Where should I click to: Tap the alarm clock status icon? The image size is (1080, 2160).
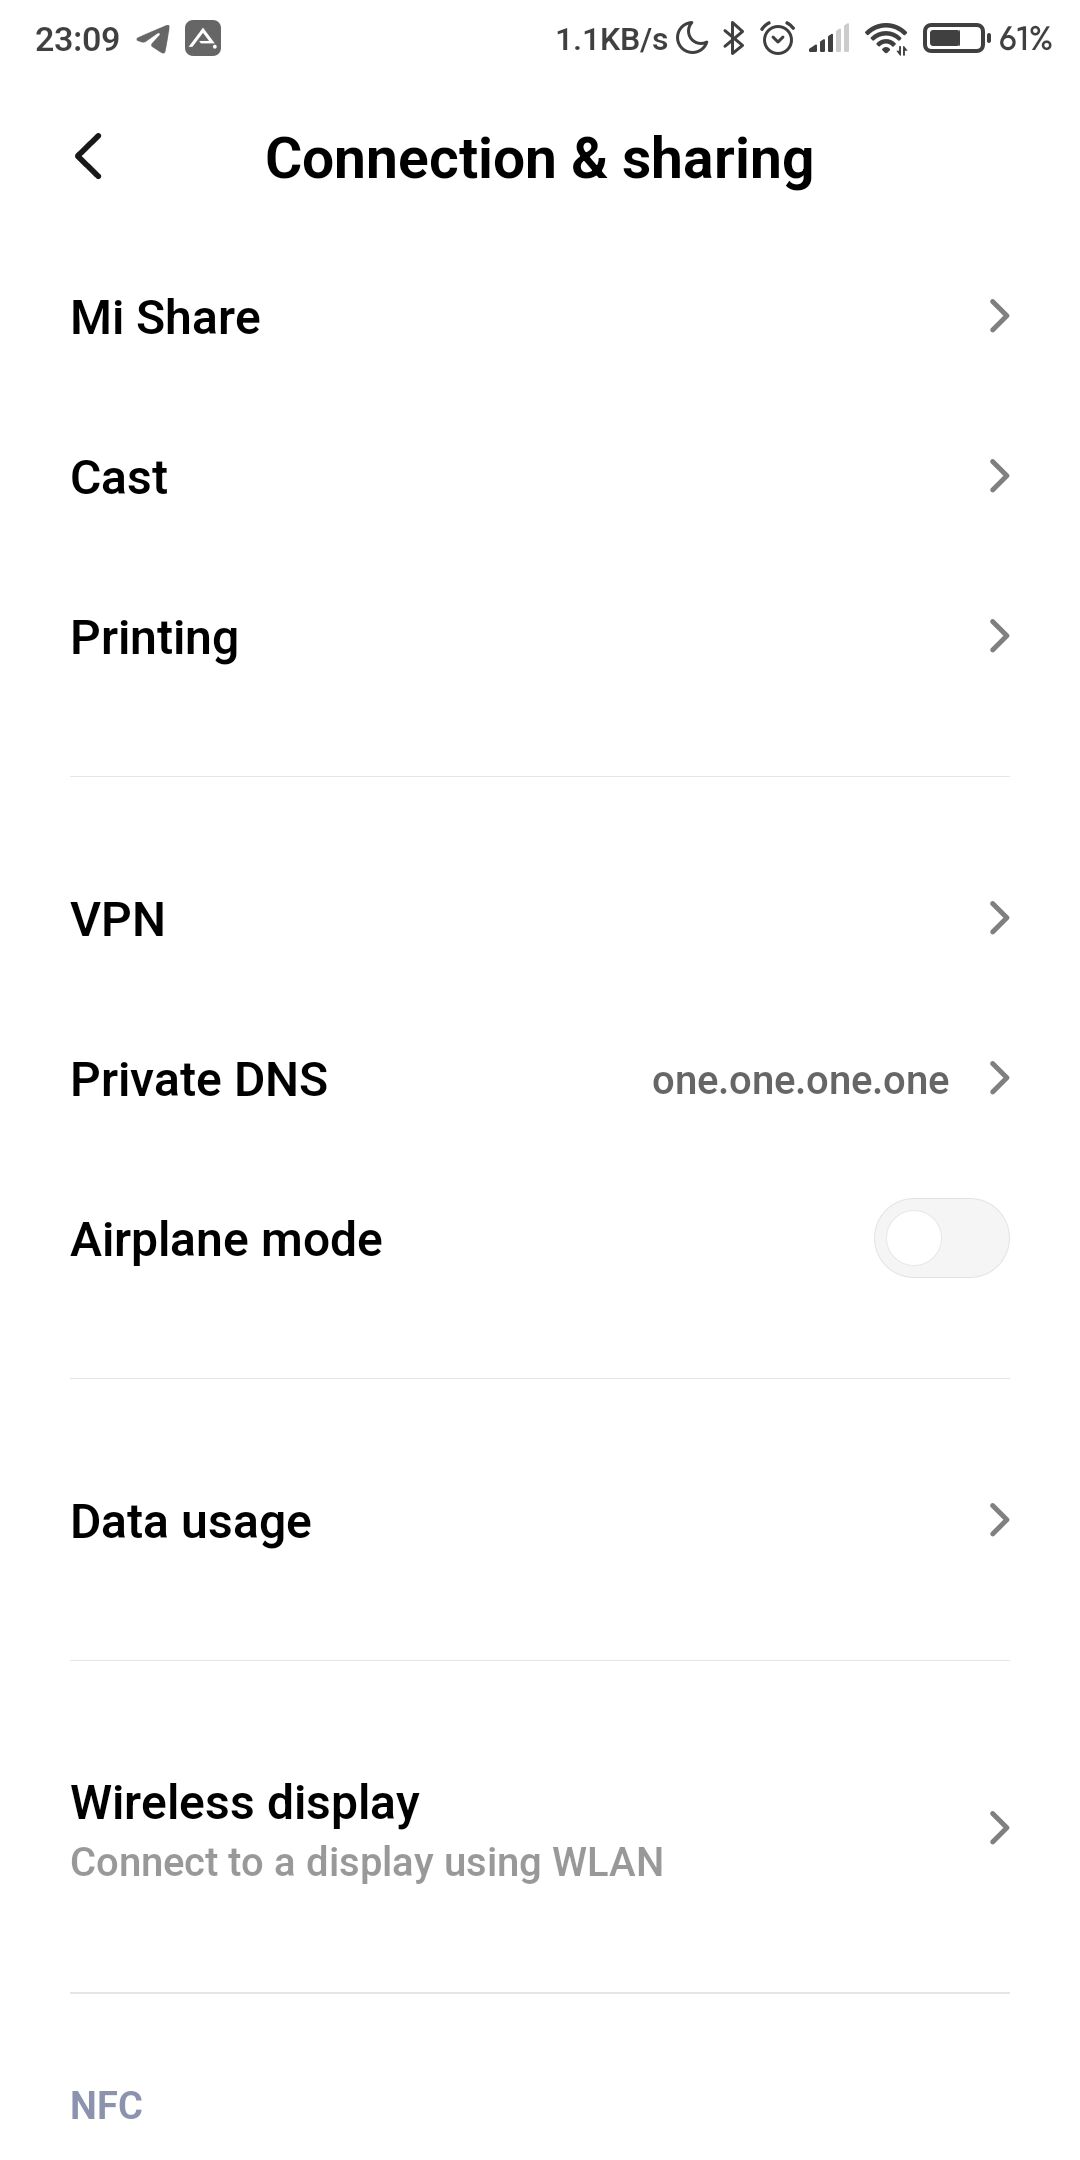tap(777, 39)
